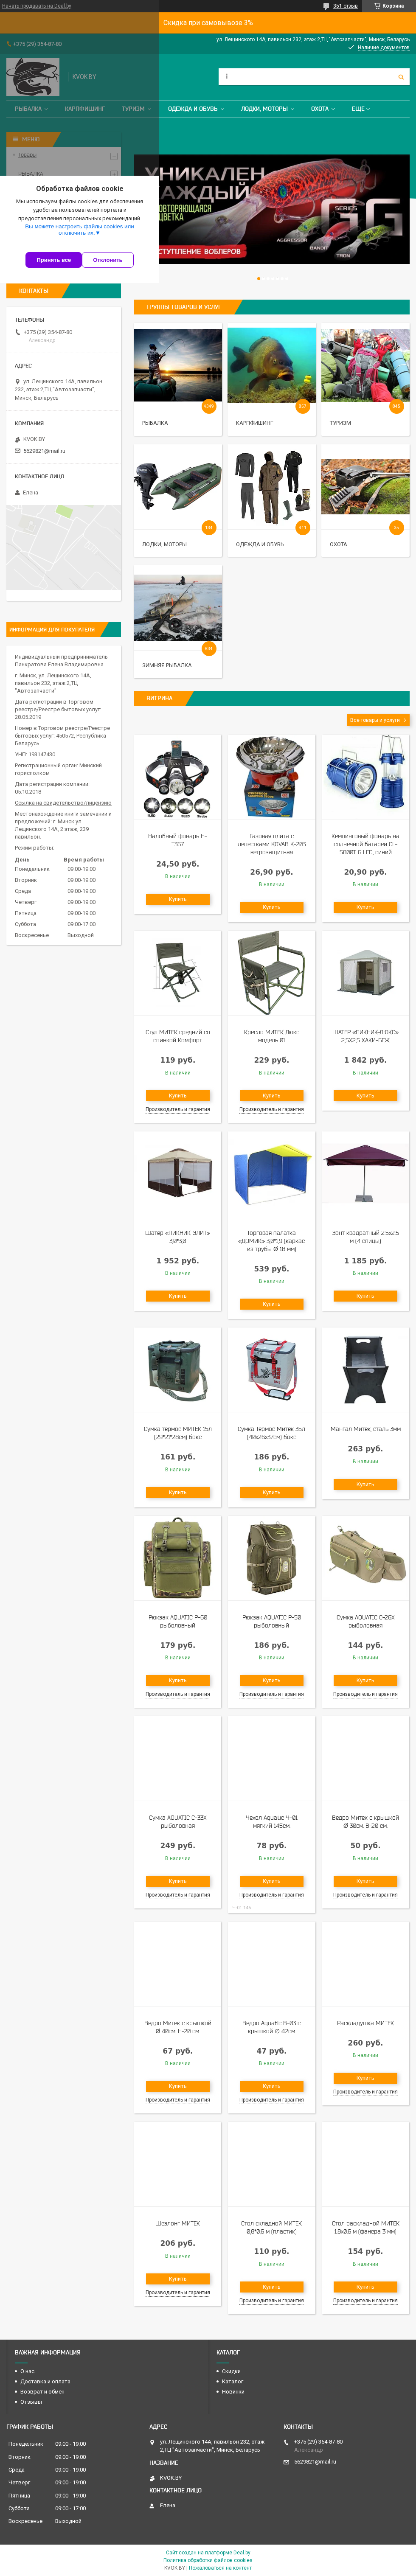Click the email icon near 5629821@mail.ru
416x2576 pixels.
17,451
